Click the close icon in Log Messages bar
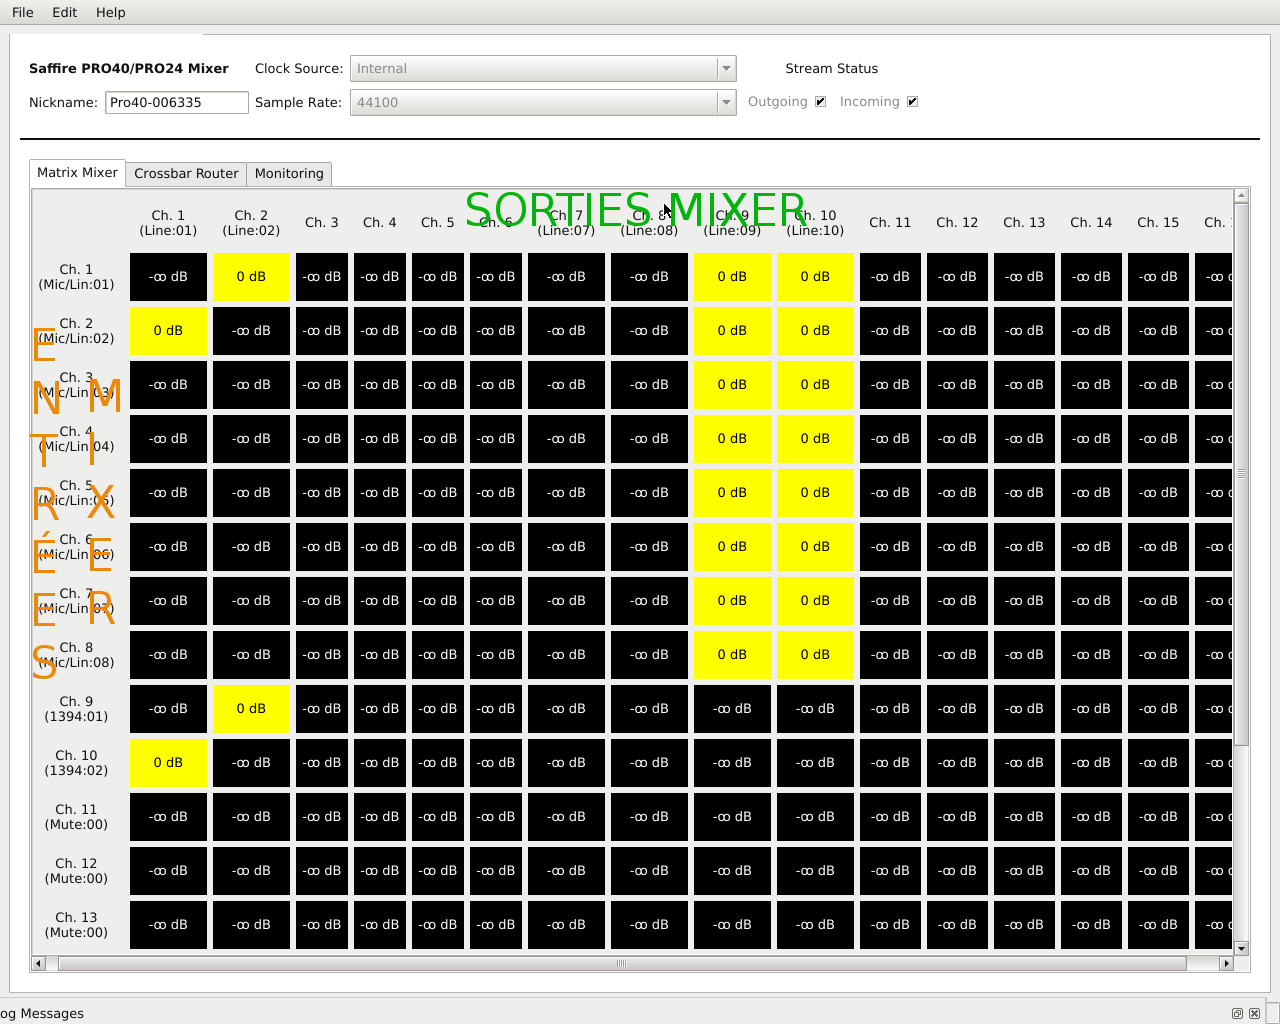Viewport: 1280px width, 1024px height. tap(1255, 1013)
